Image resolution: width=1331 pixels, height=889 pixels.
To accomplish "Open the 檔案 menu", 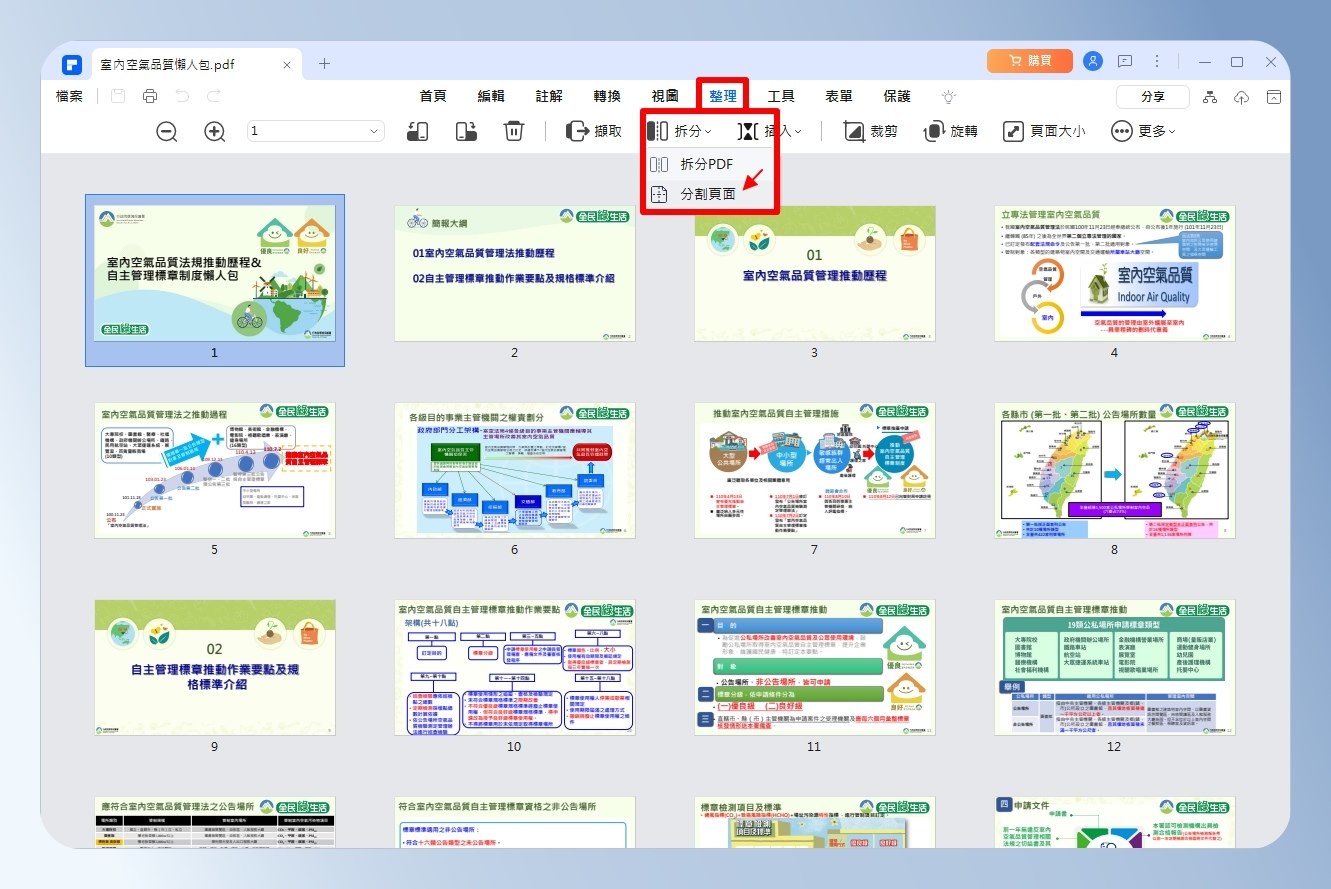I will click(70, 96).
